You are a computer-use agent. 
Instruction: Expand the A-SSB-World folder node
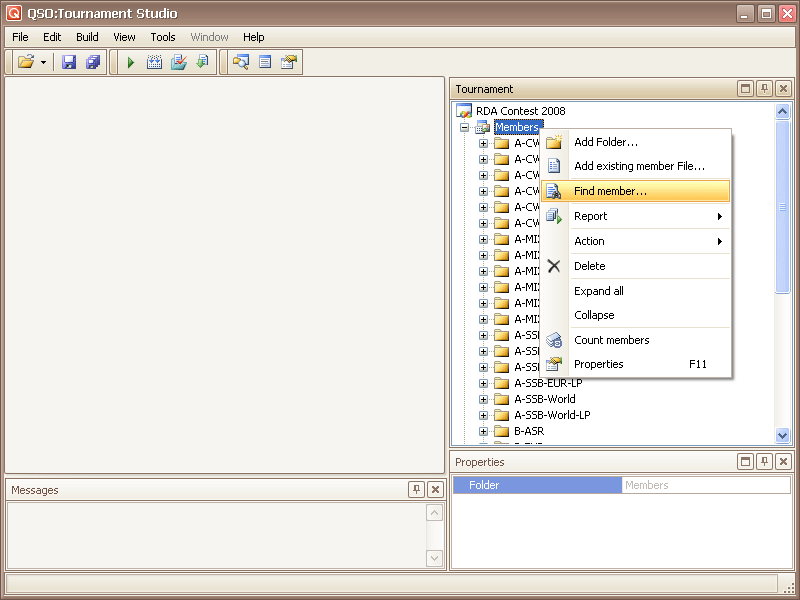click(484, 399)
